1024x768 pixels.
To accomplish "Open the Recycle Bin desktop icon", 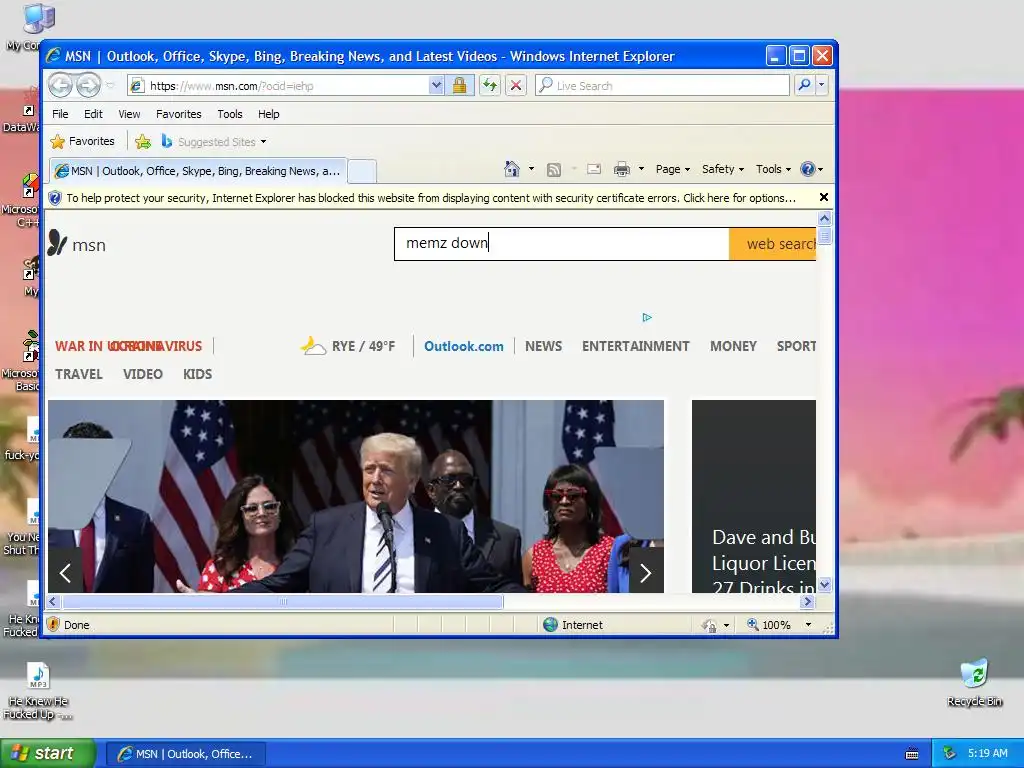I will [x=974, y=682].
